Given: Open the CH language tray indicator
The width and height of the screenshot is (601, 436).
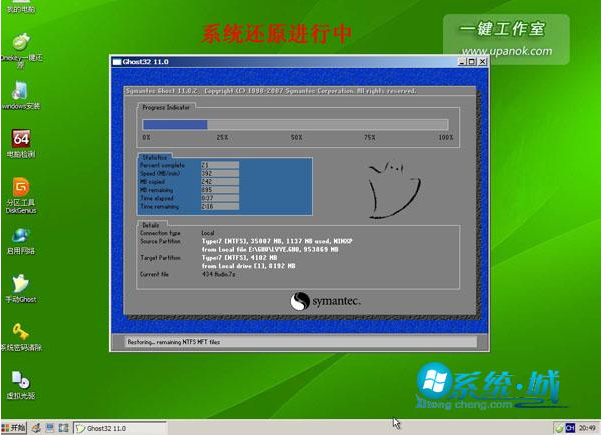Looking at the screenshot, I should (570, 428).
